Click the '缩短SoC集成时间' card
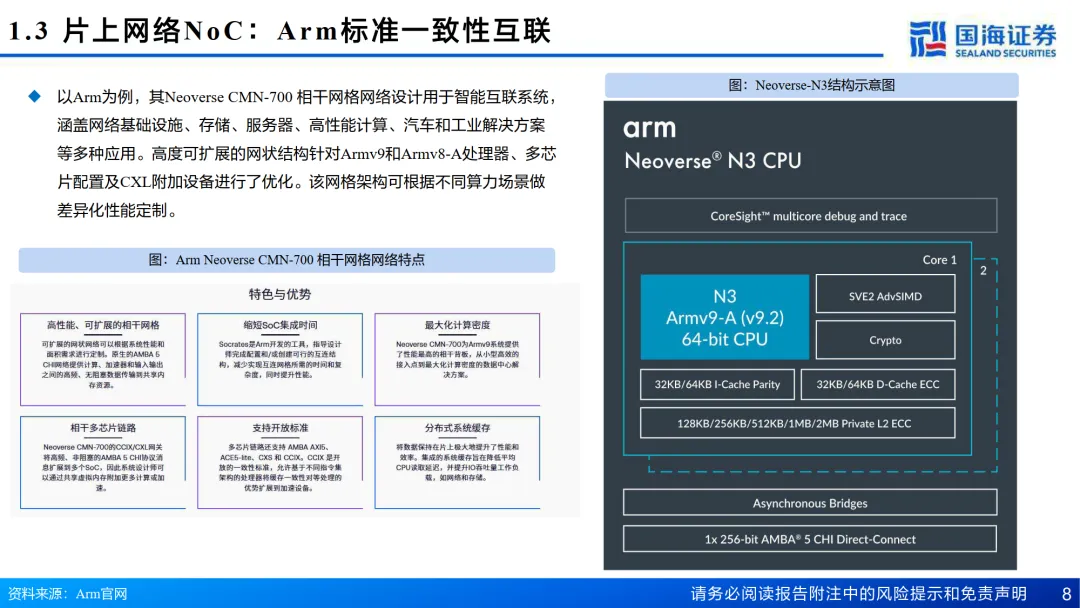Viewport: 1080px width, 608px height. (x=280, y=359)
